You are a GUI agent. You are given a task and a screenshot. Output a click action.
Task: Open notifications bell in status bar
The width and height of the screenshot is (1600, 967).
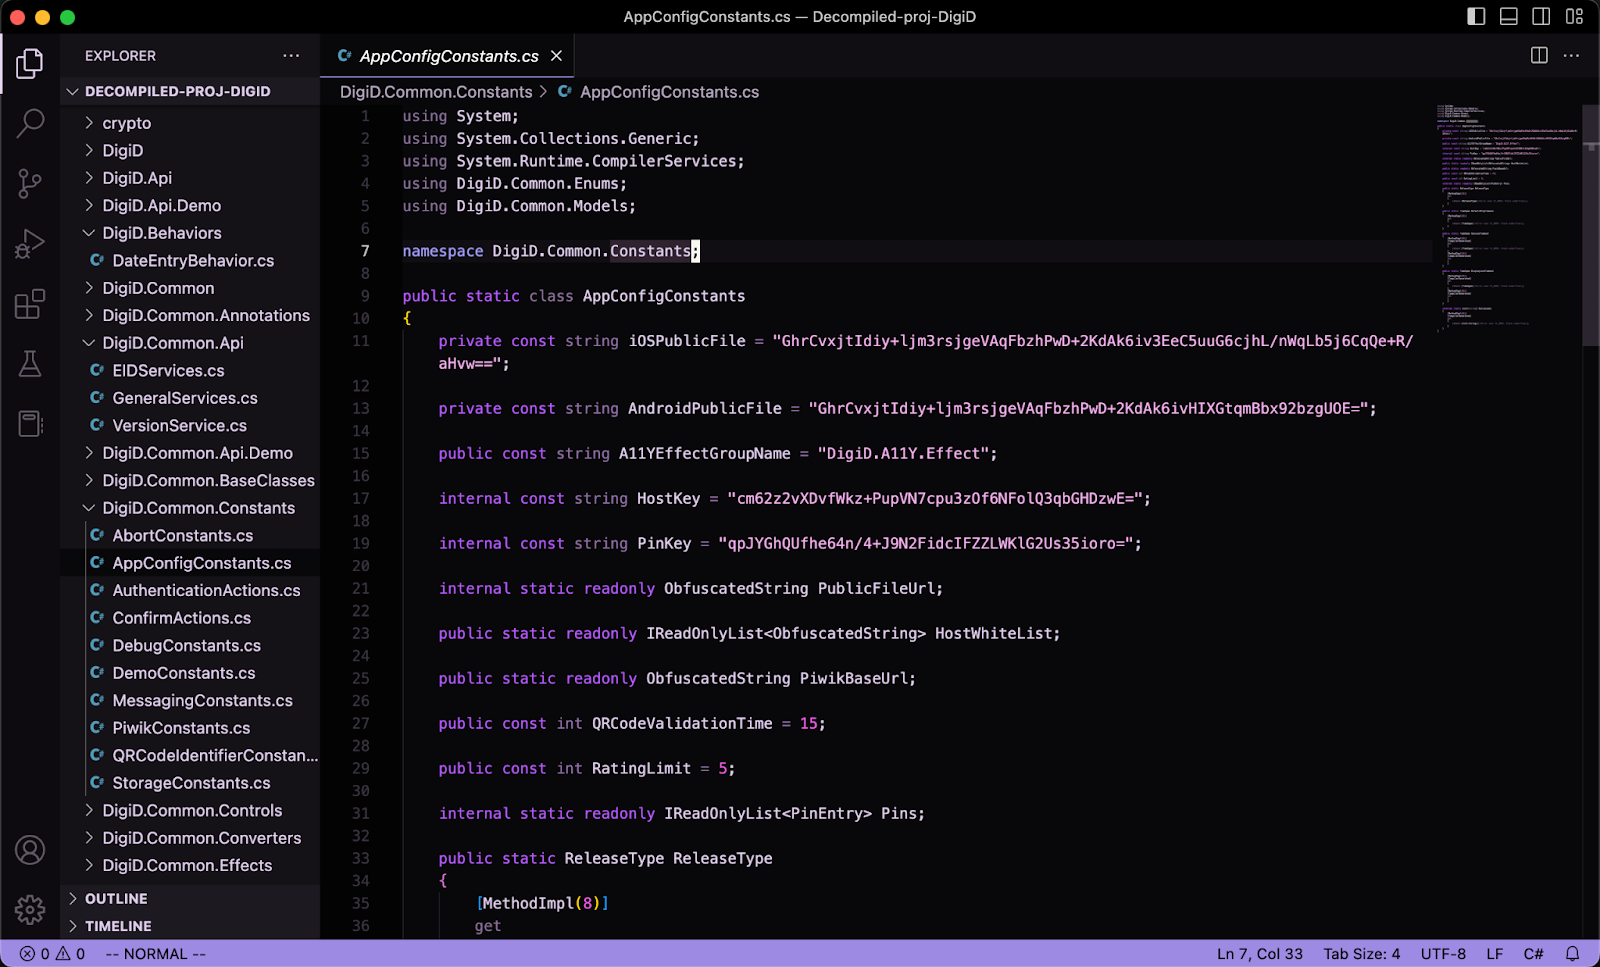(x=1572, y=954)
